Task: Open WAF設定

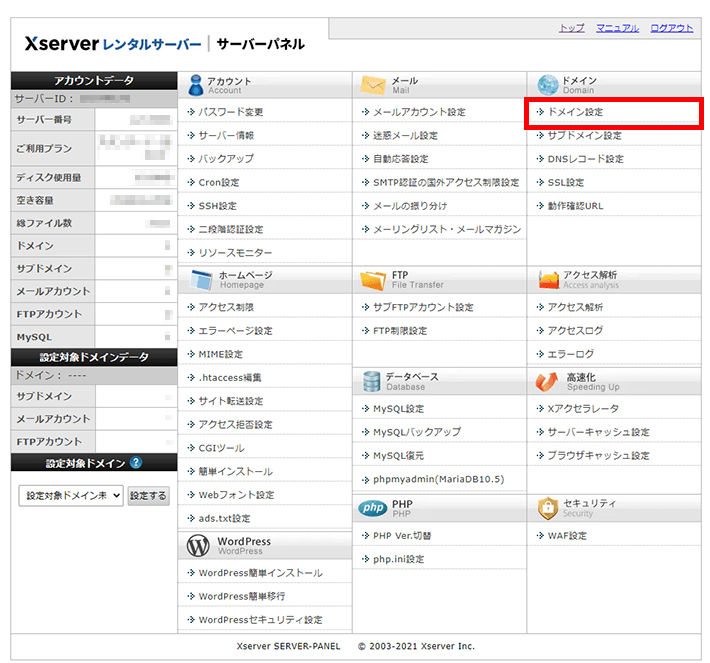Action: (x=567, y=536)
